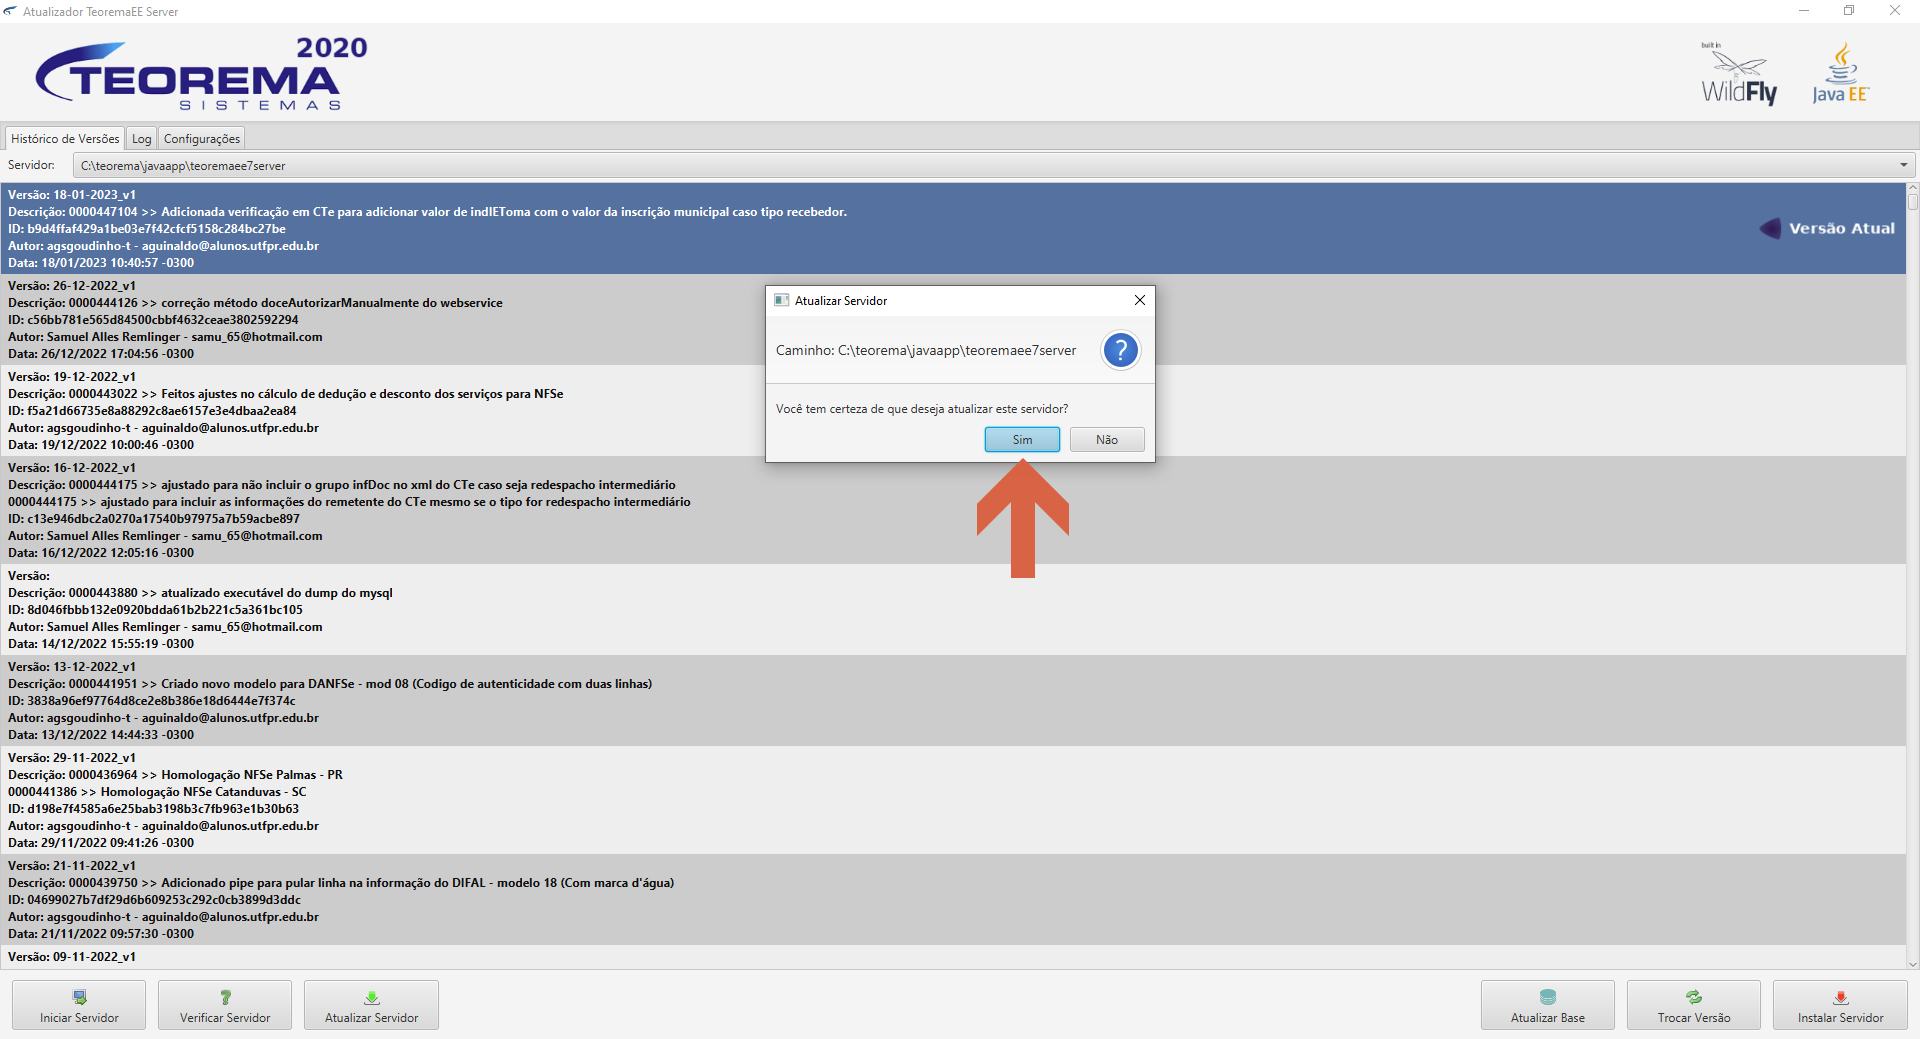Decline the server update with Não
Viewport: 1920px width, 1039px height.
click(1107, 440)
